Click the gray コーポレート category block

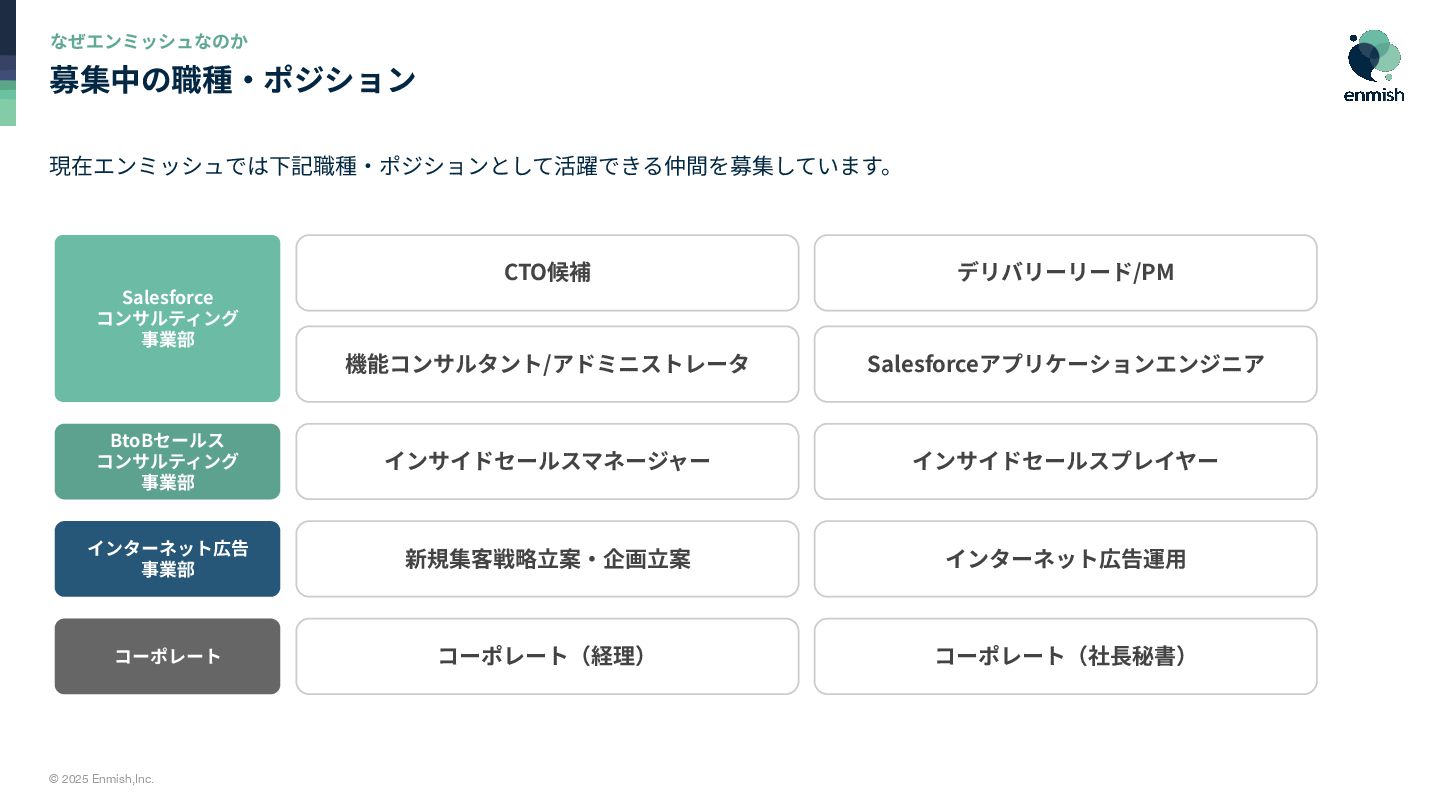[167, 656]
